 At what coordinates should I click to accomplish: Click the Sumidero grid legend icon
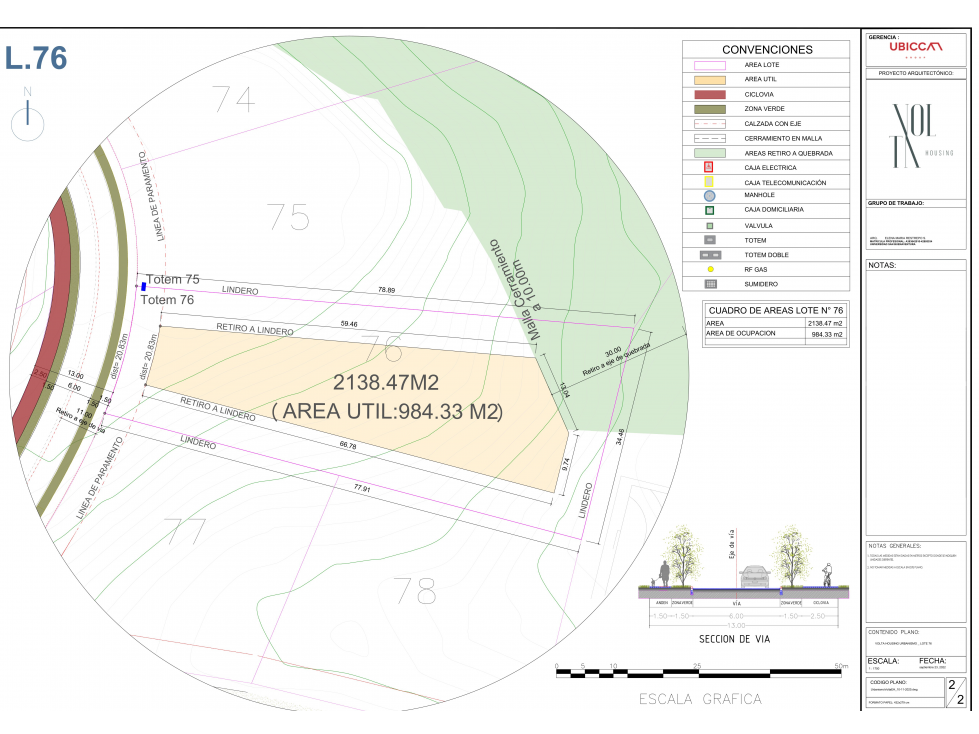tap(710, 284)
